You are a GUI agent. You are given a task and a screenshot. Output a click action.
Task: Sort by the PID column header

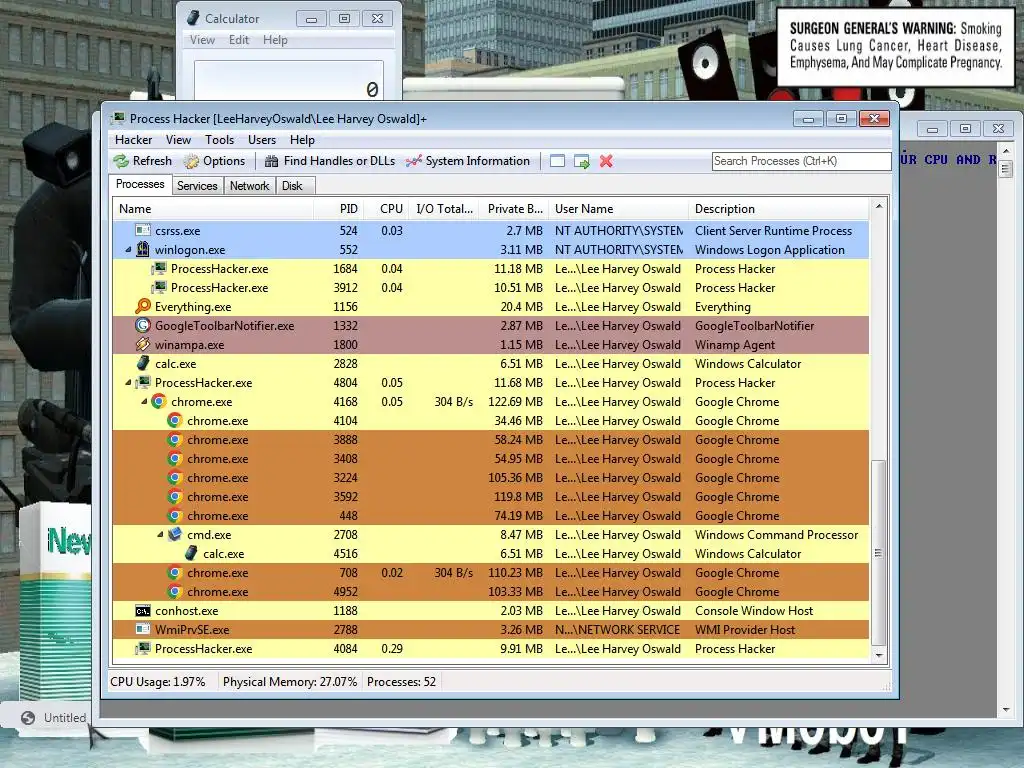tap(338, 209)
